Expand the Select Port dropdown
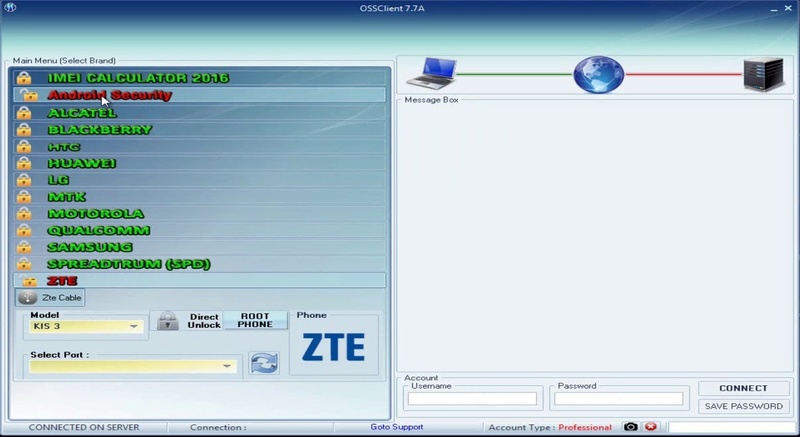 [133, 366]
